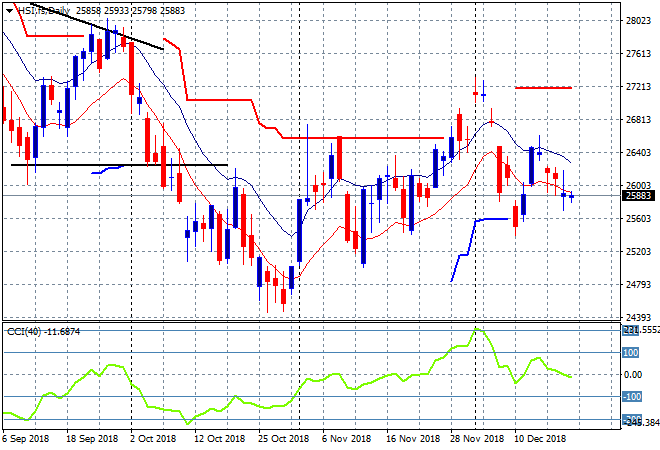The height and width of the screenshot is (450, 660).
Task: Click the 10 Dec 2018 date label
Action: (x=540, y=439)
